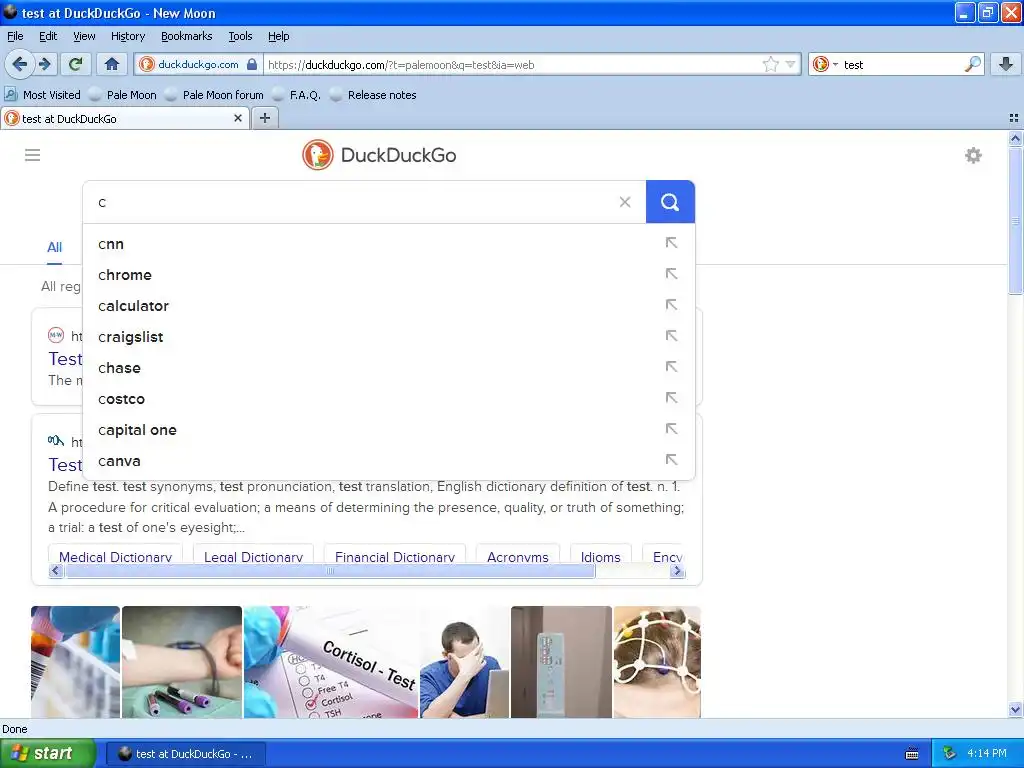Select the 'craigslist' suggestion
1024x768 pixels.
389,337
